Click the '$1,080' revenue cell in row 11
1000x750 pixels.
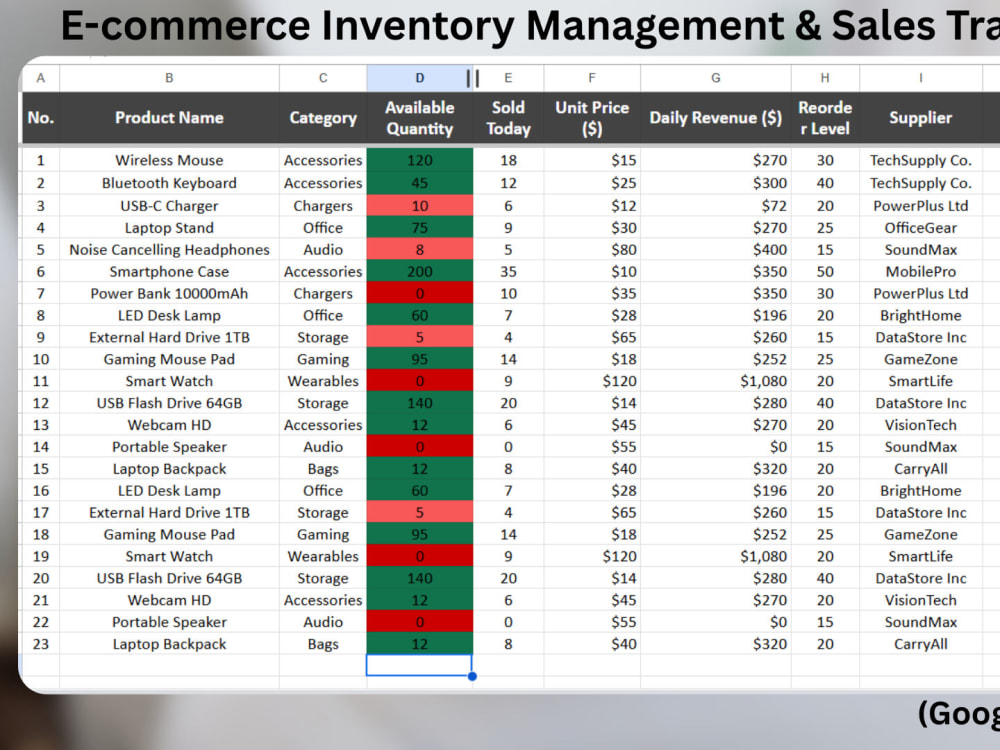click(716, 381)
